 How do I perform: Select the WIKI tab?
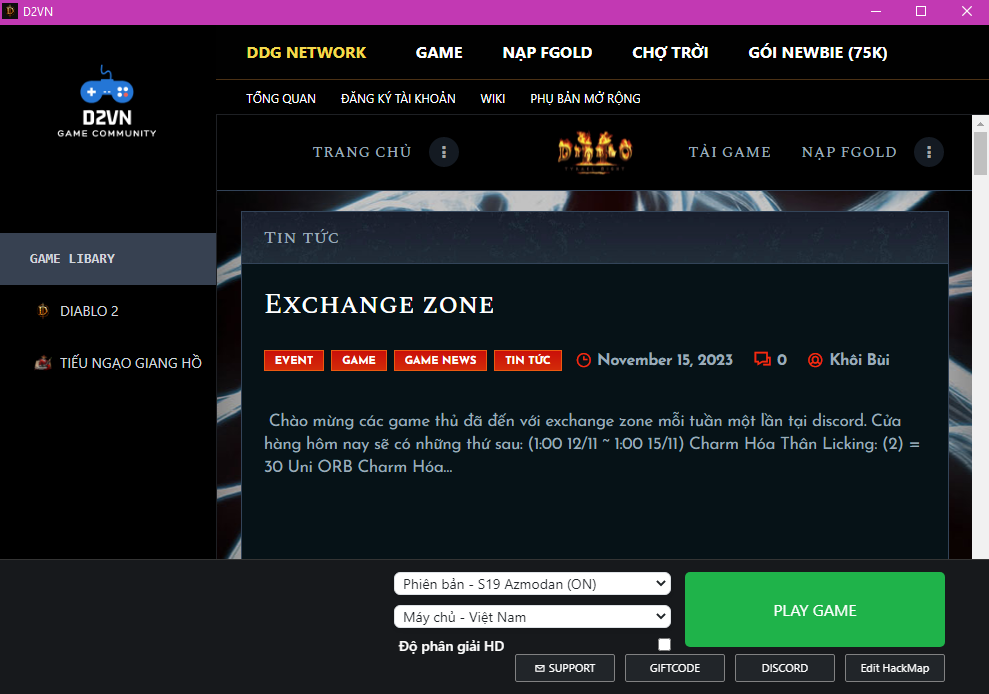click(x=492, y=98)
